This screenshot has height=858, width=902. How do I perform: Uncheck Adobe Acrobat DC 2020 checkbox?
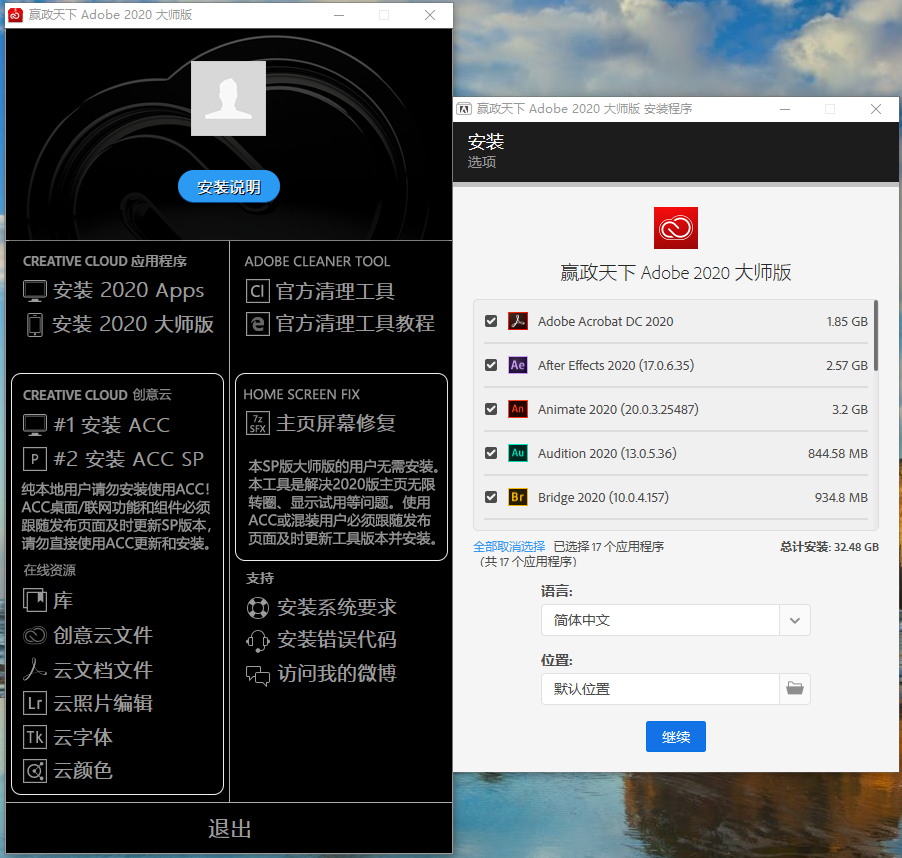coord(491,321)
